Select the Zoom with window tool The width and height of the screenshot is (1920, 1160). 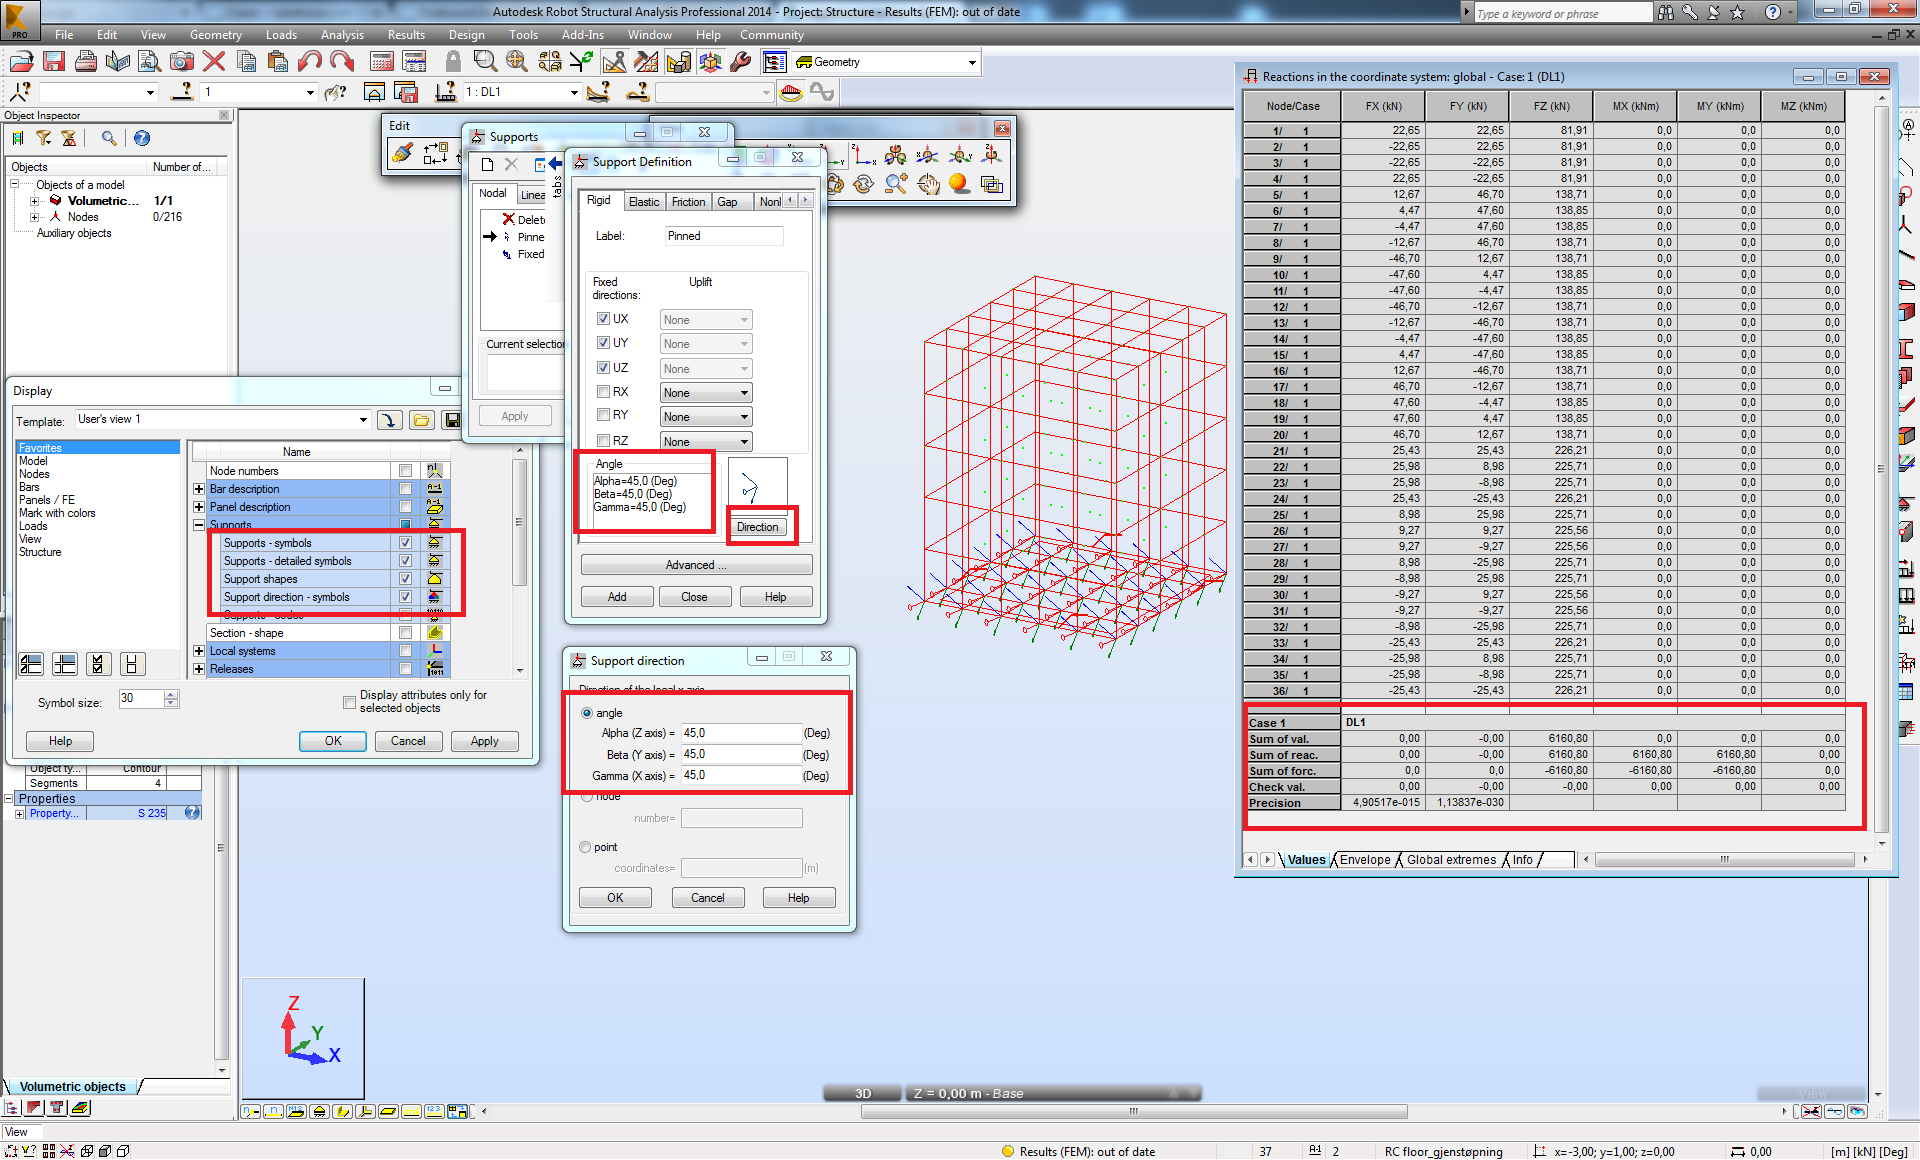point(485,61)
